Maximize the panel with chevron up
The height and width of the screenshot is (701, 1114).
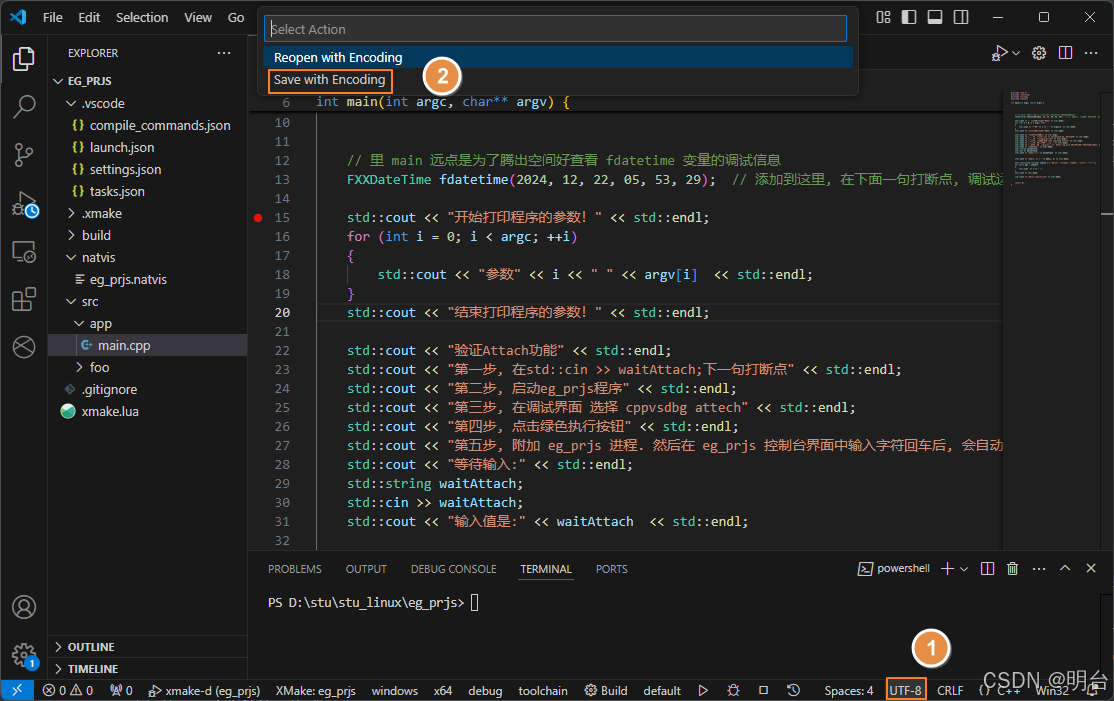click(x=1065, y=568)
